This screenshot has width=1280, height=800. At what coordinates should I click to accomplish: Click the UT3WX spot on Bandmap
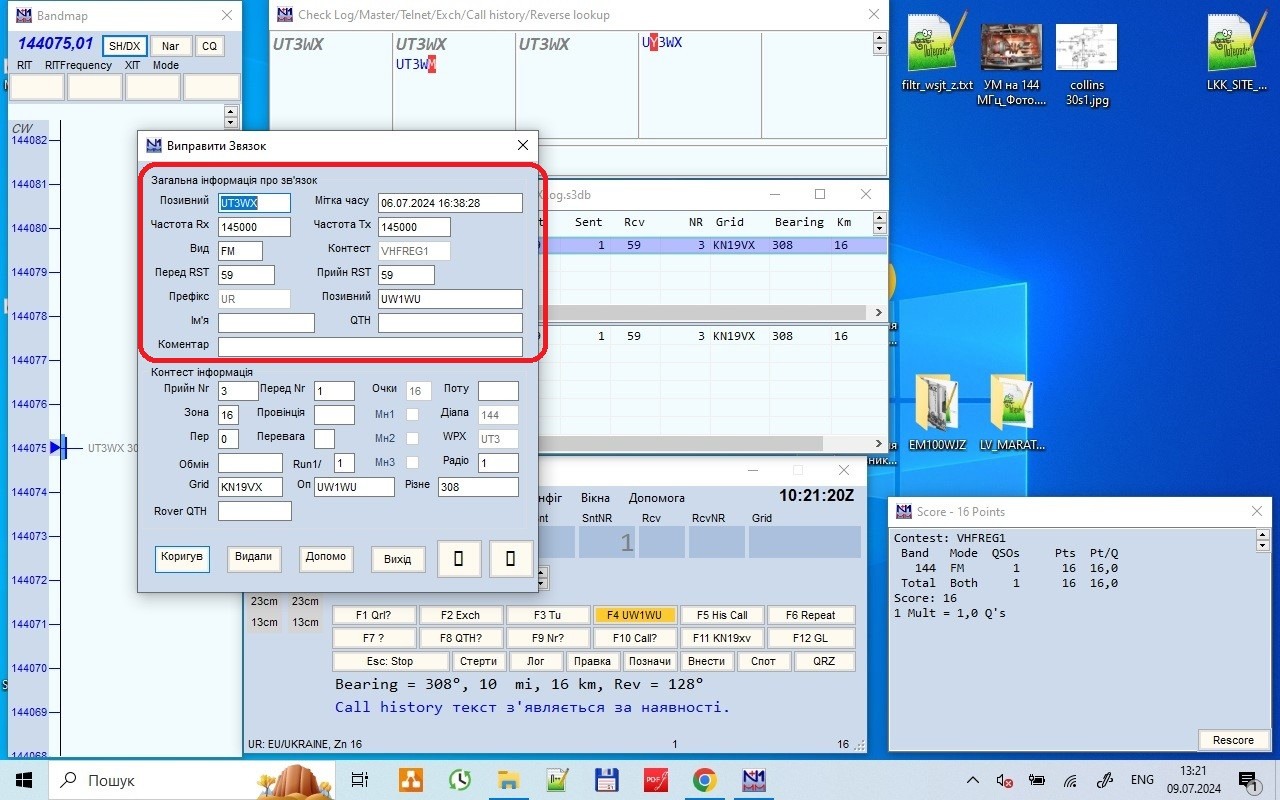(113, 448)
